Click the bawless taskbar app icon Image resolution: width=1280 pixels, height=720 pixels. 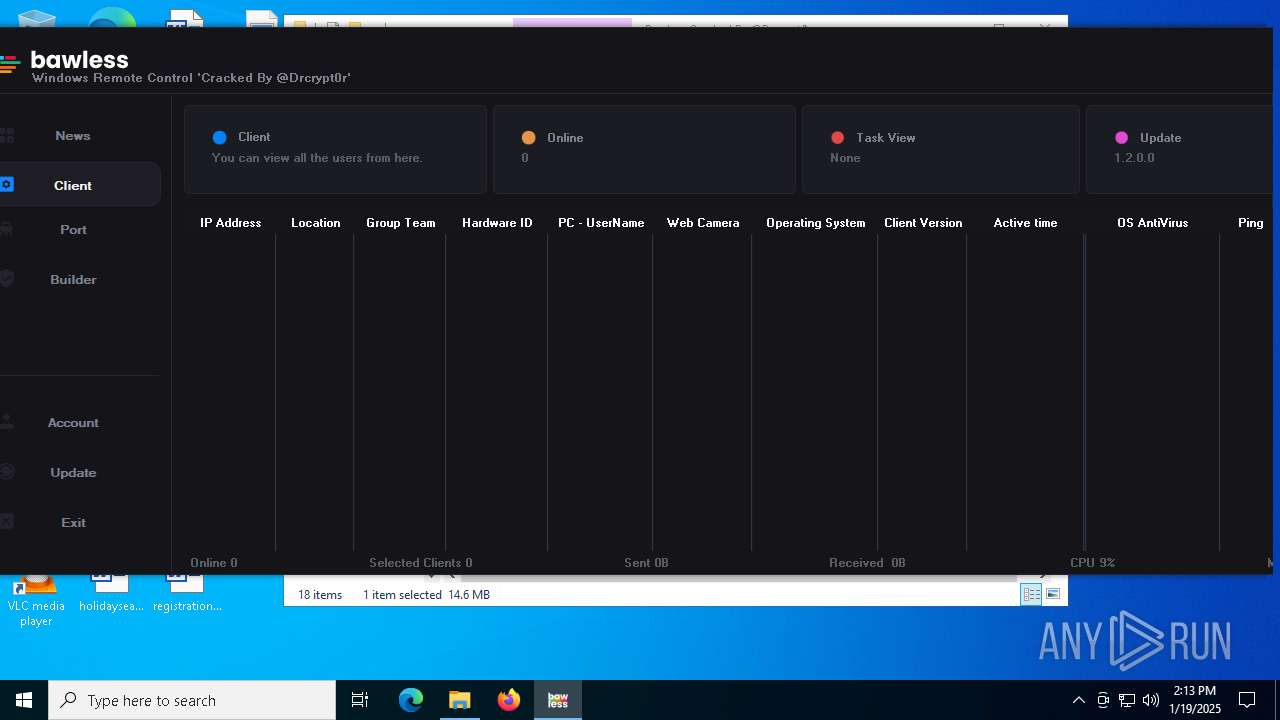click(558, 700)
